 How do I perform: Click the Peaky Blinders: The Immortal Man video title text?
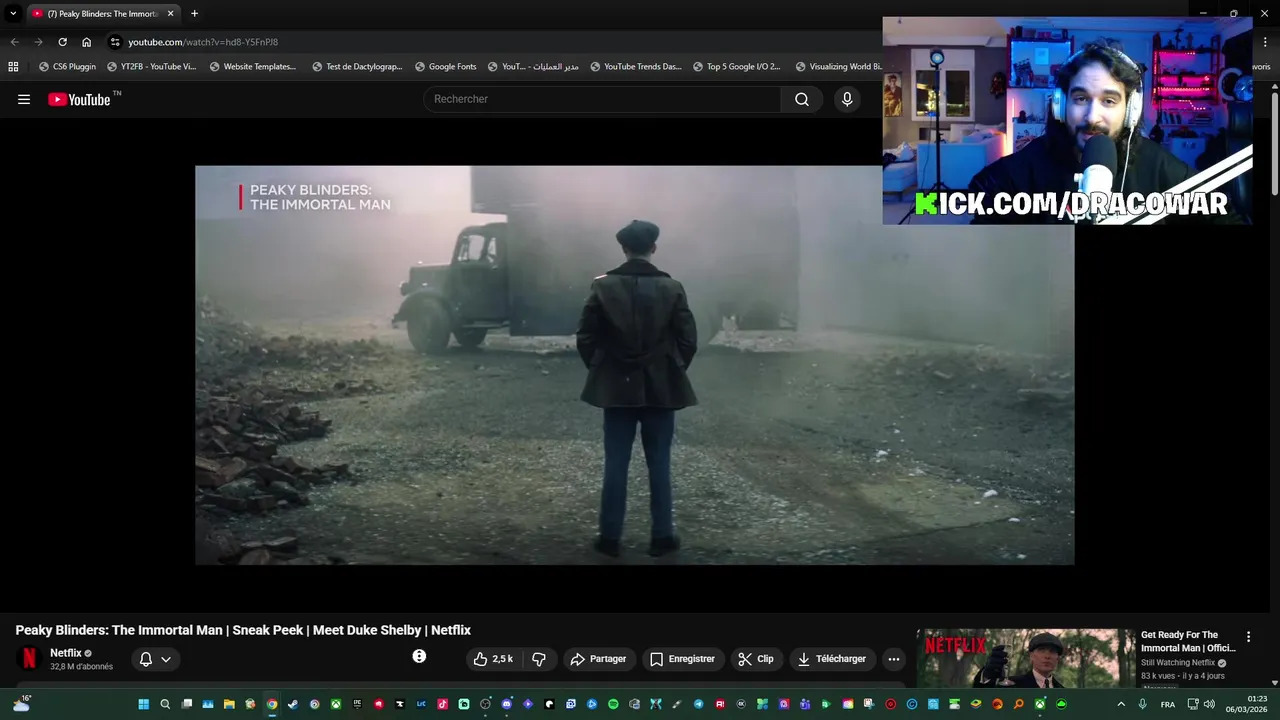click(x=243, y=630)
